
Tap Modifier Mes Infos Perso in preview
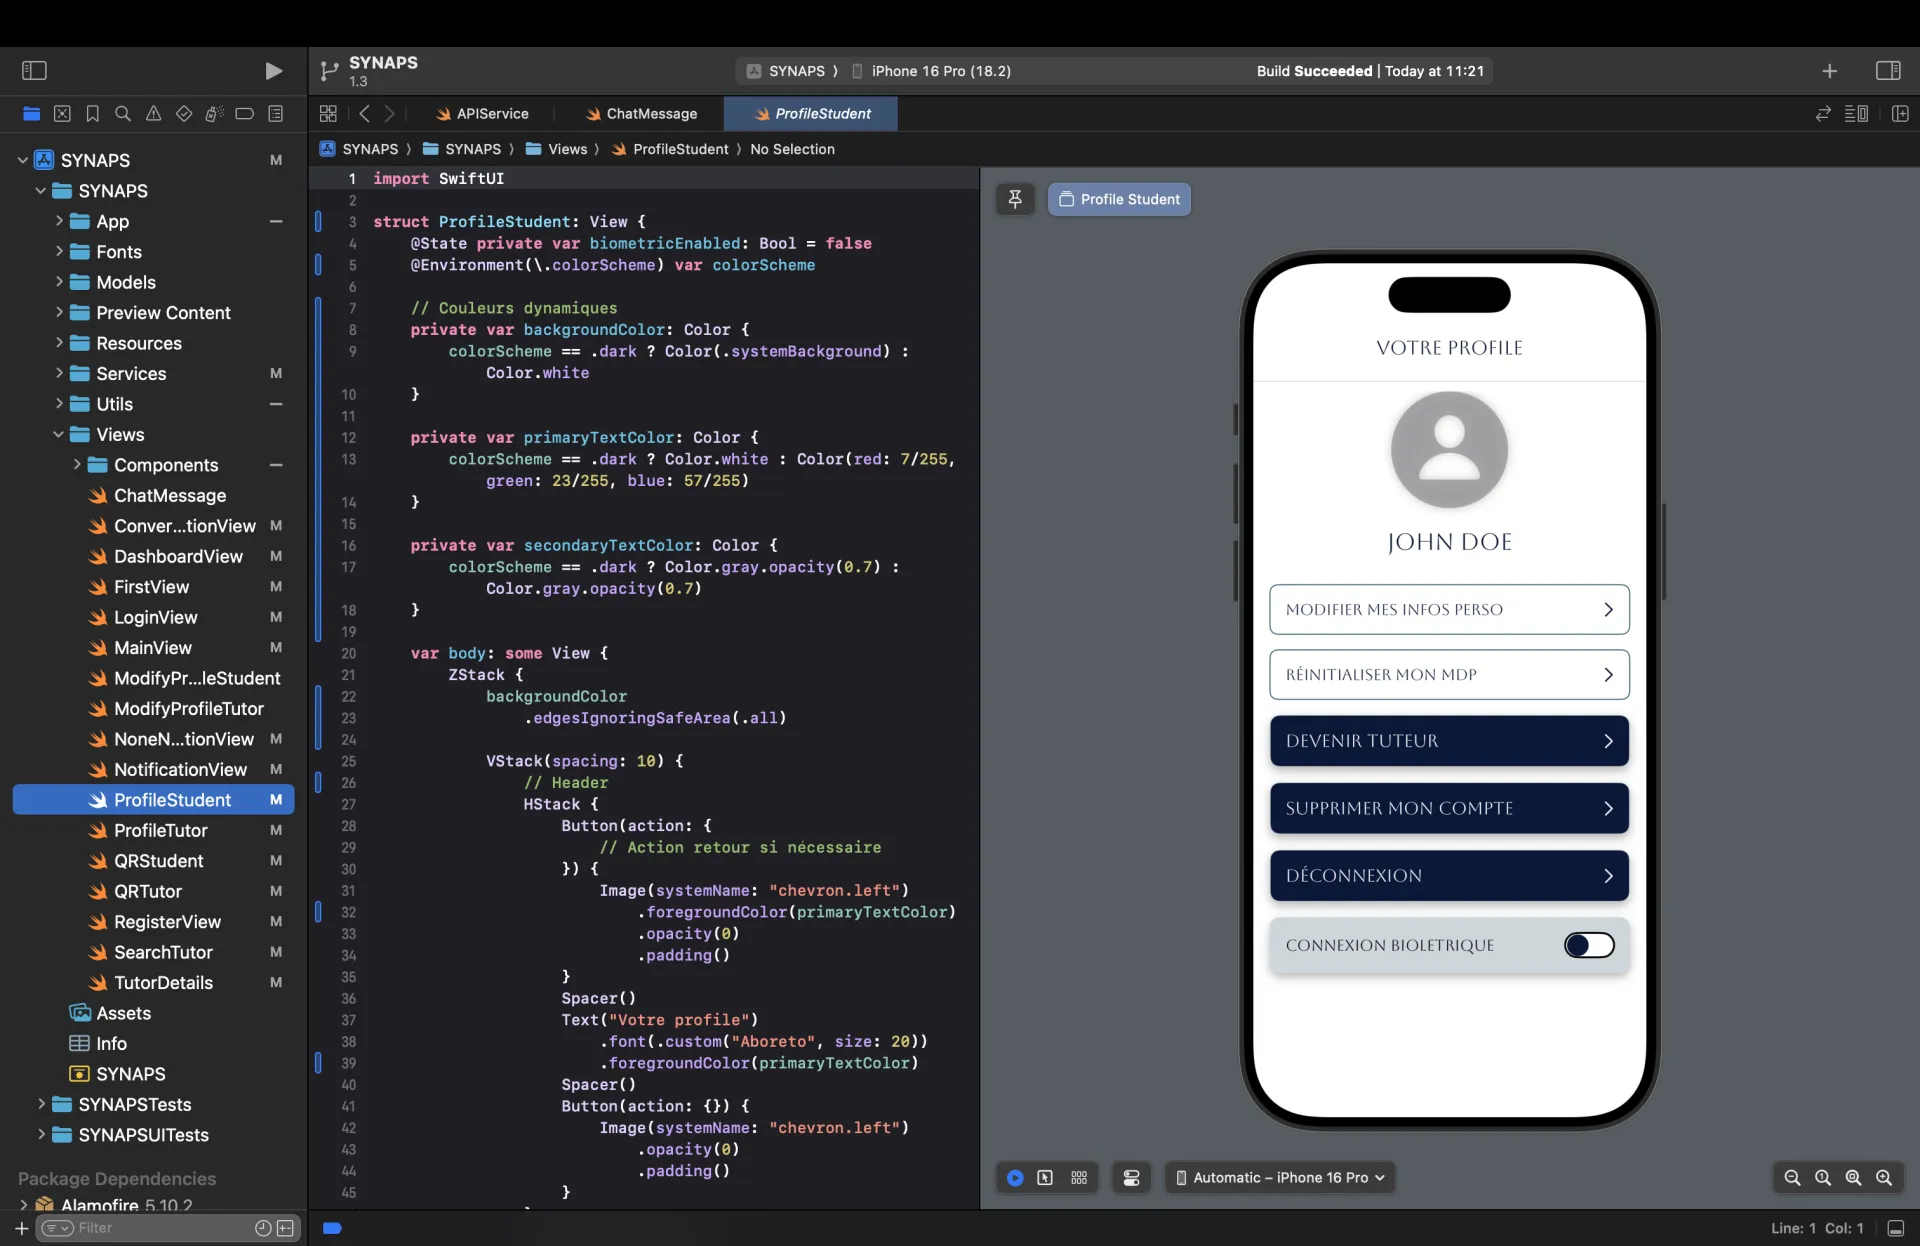click(x=1449, y=610)
